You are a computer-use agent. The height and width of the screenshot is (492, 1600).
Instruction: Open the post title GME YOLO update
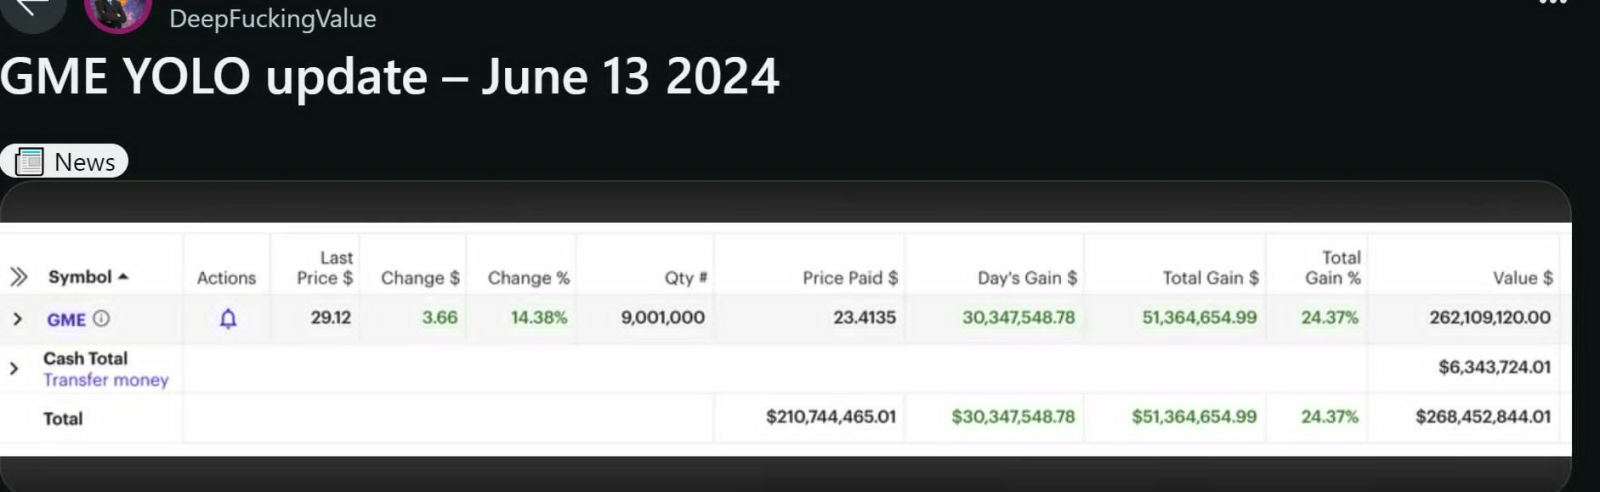(390, 76)
